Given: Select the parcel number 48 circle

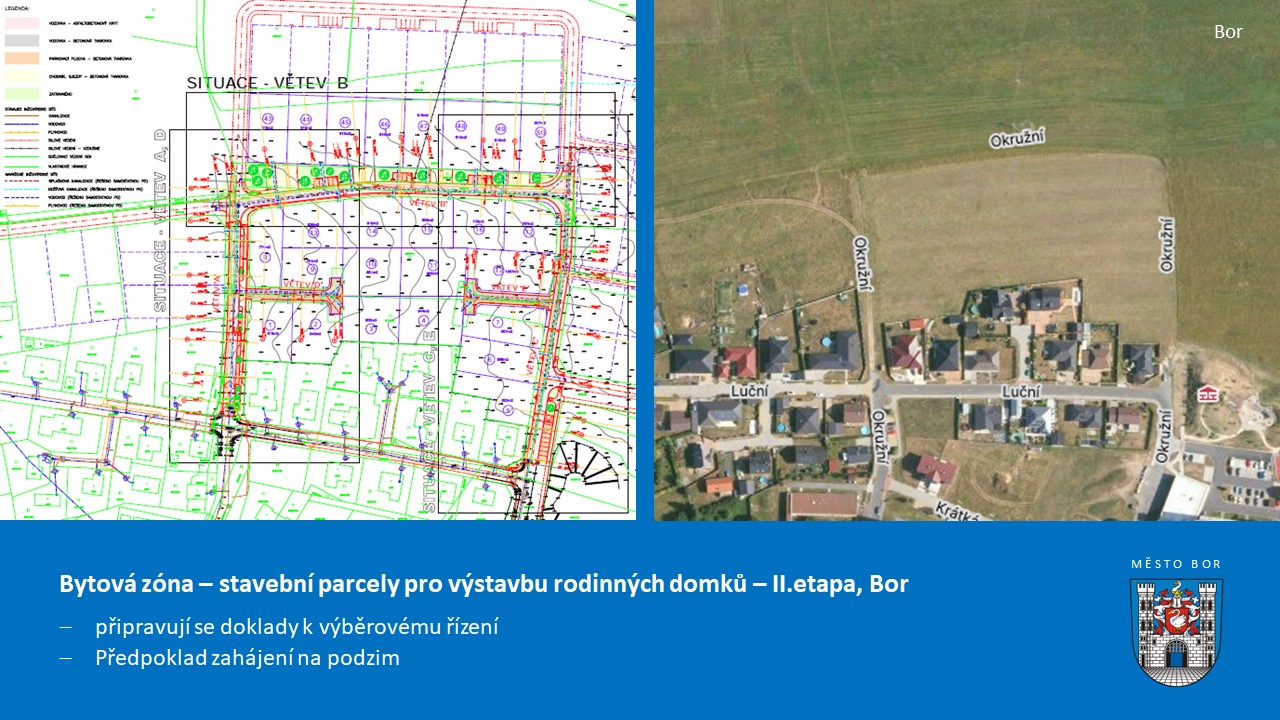Looking at the screenshot, I should click(x=461, y=127).
